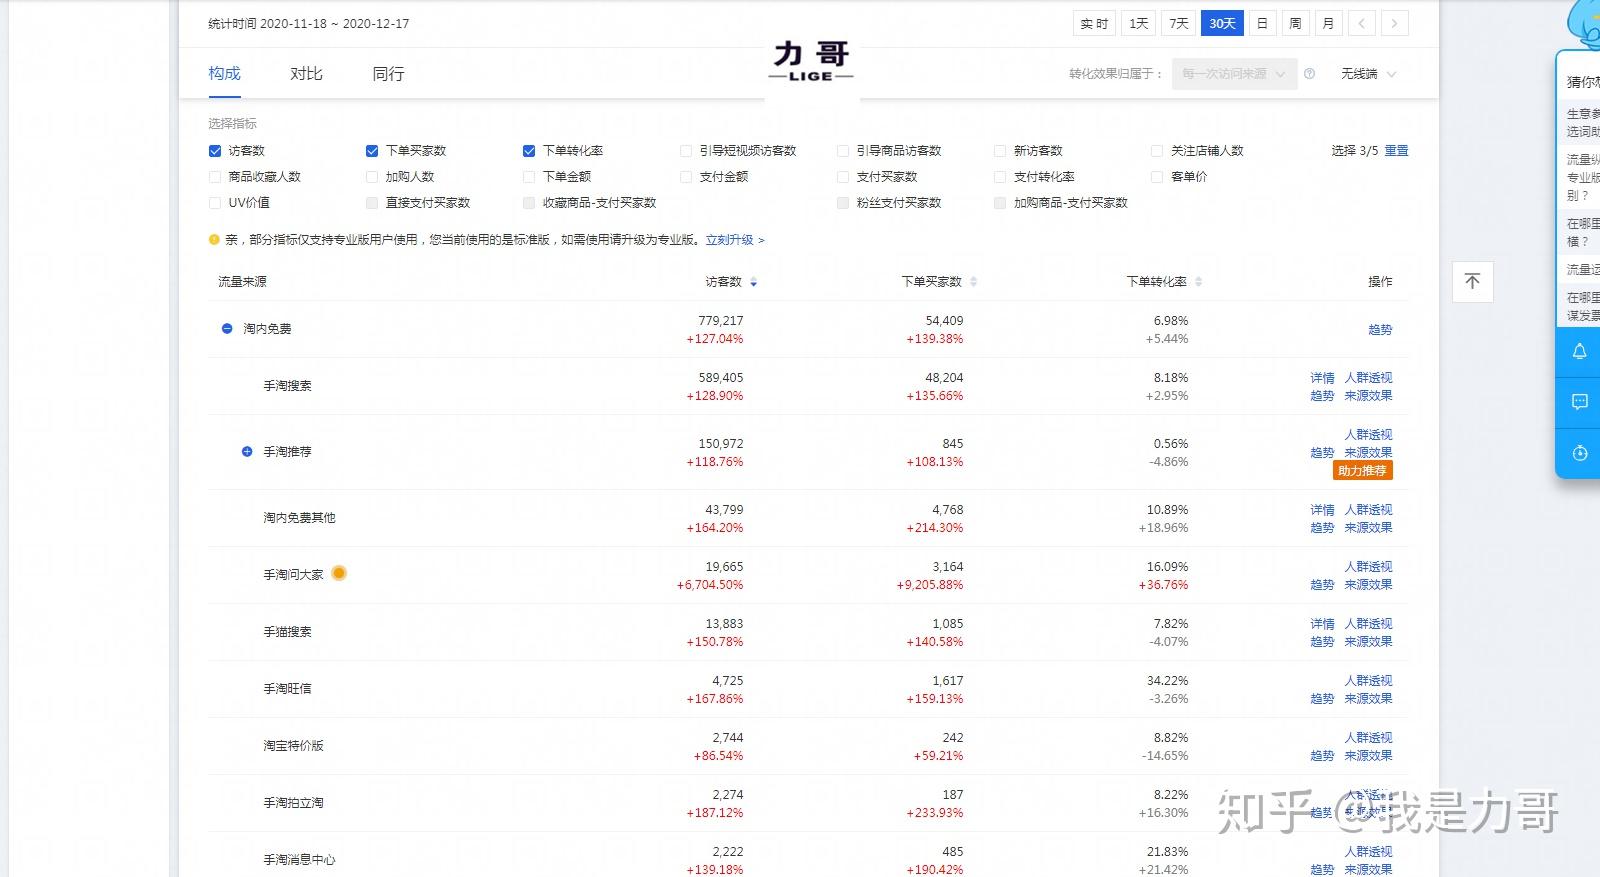Enable the 客单价 checkbox
The width and height of the screenshot is (1600, 877).
[x=1157, y=177]
